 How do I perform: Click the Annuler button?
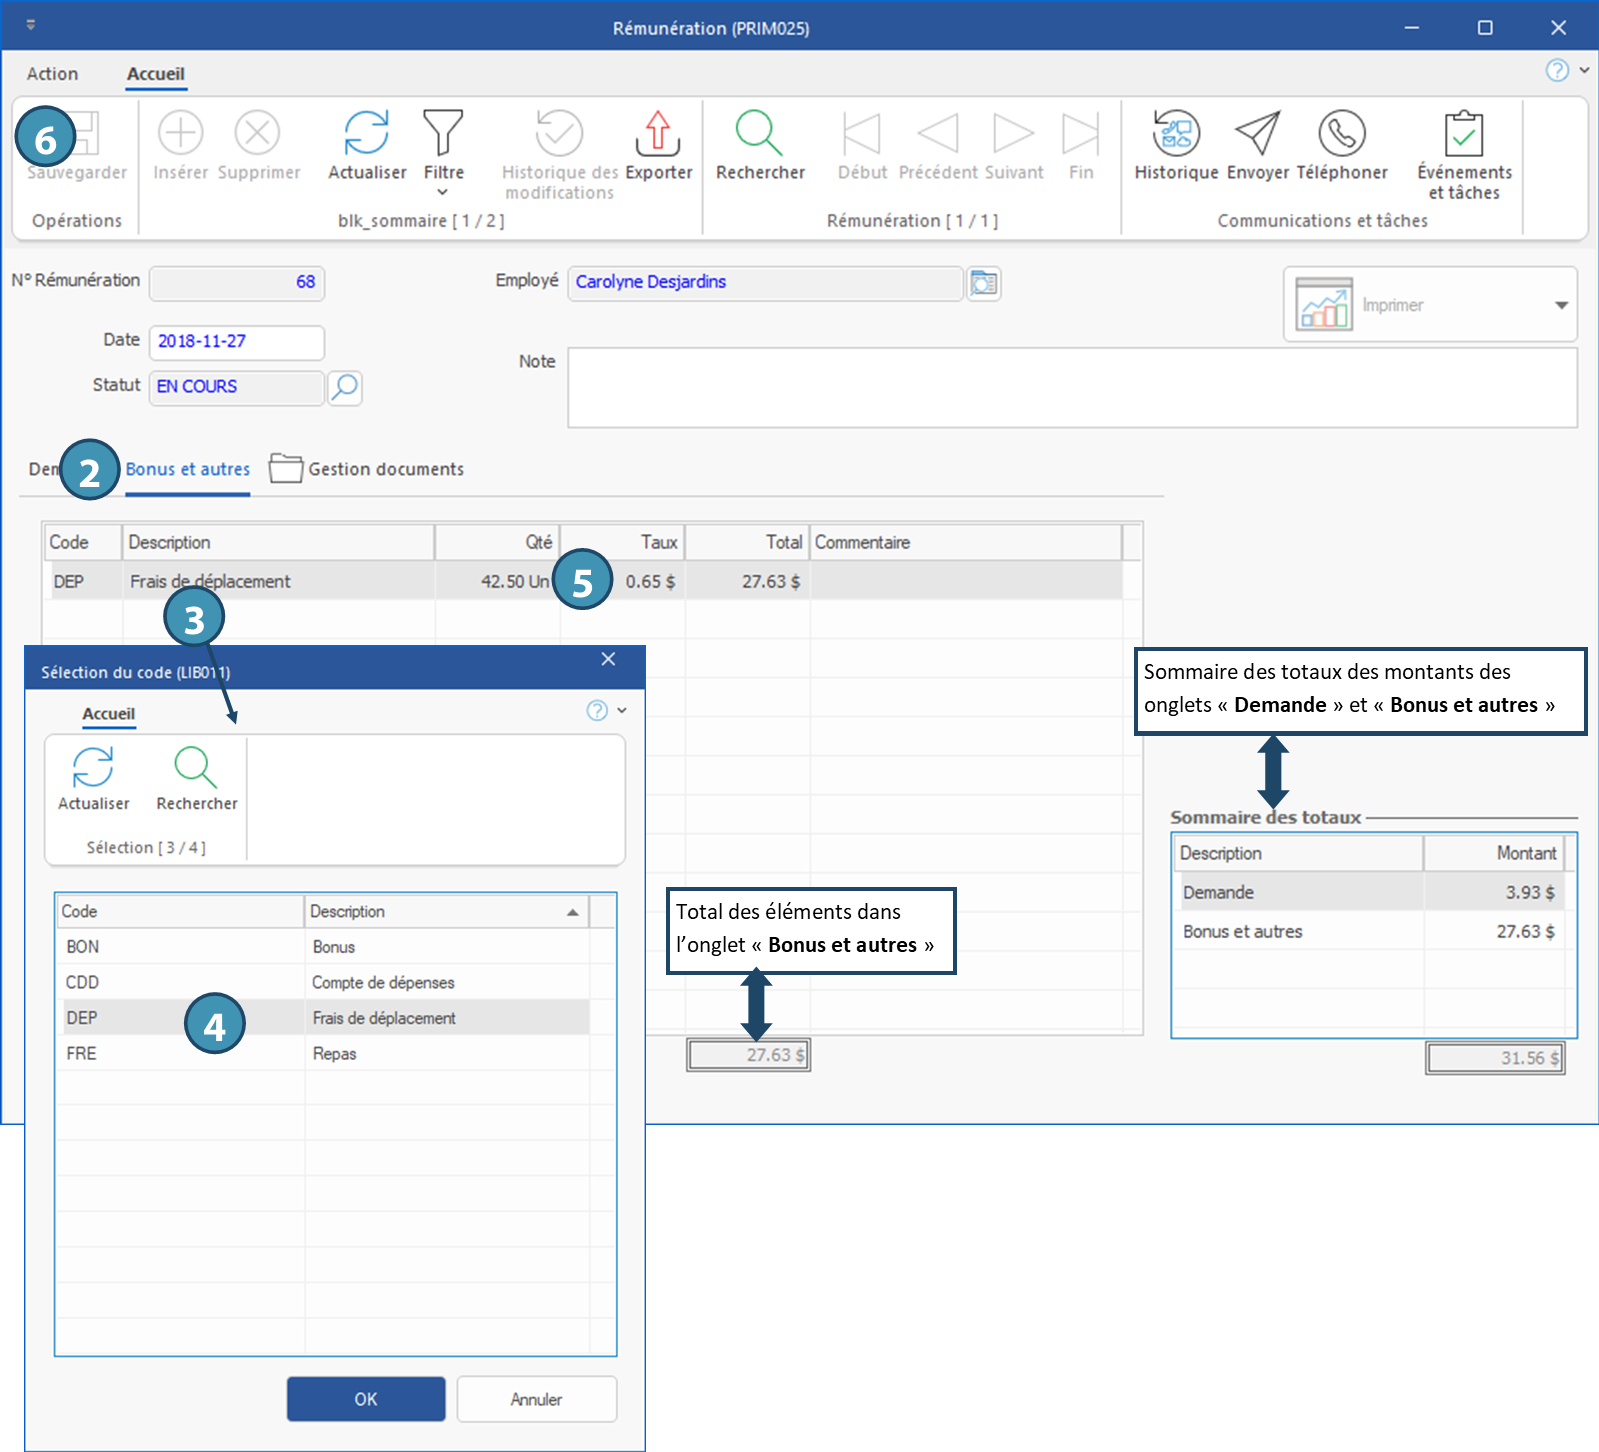[536, 1399]
